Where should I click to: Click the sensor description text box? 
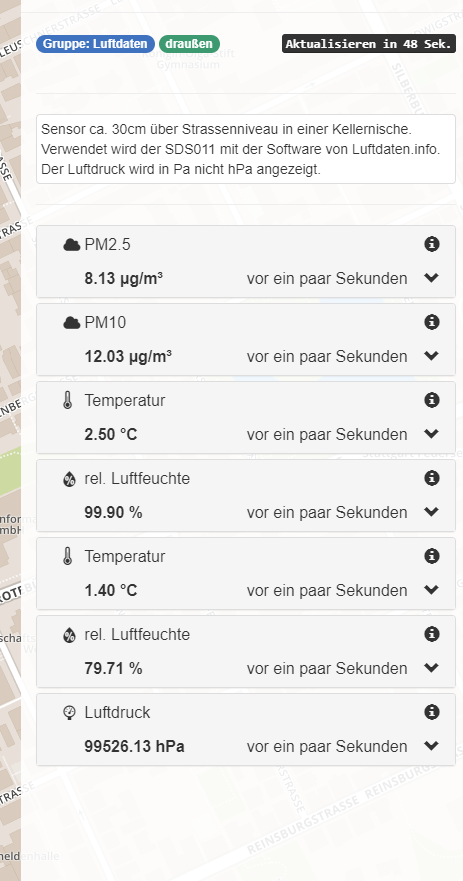(x=246, y=149)
